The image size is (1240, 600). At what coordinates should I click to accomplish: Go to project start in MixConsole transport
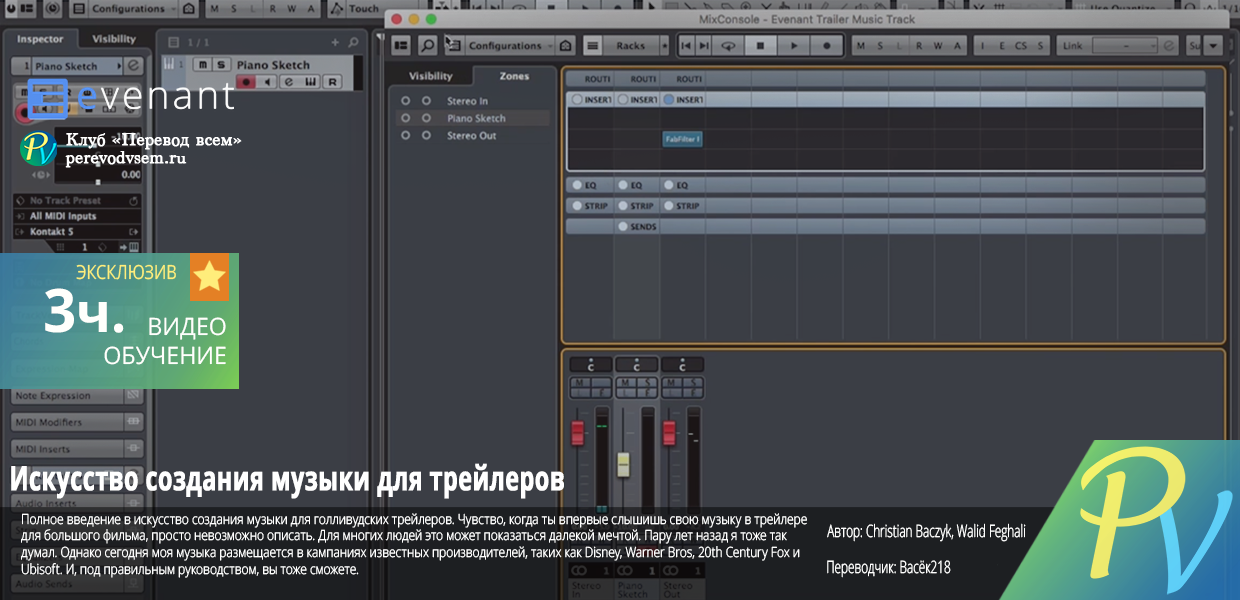[686, 45]
